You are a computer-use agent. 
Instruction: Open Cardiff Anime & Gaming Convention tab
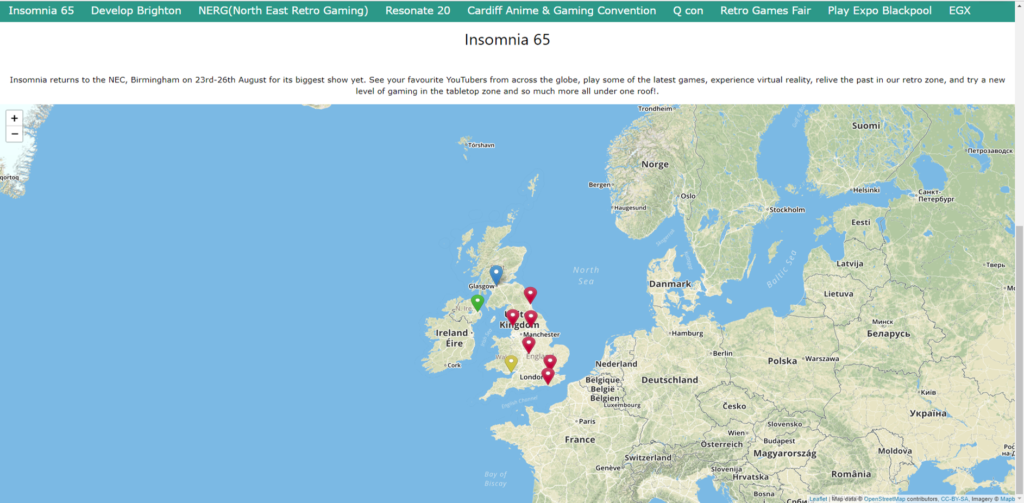[x=562, y=11]
